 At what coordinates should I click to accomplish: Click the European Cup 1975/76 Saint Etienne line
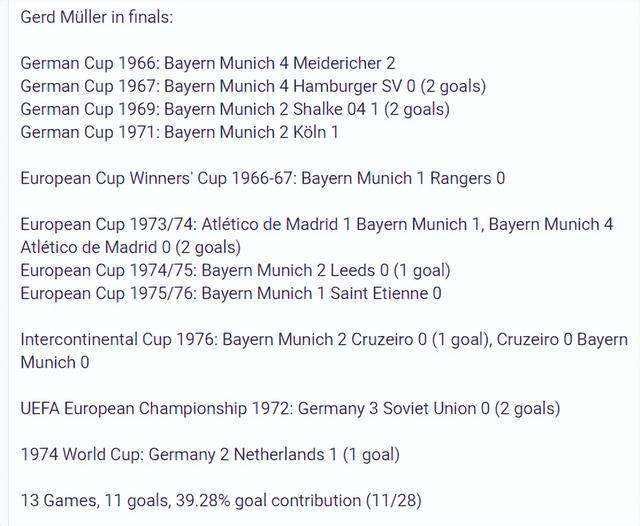click(x=230, y=293)
